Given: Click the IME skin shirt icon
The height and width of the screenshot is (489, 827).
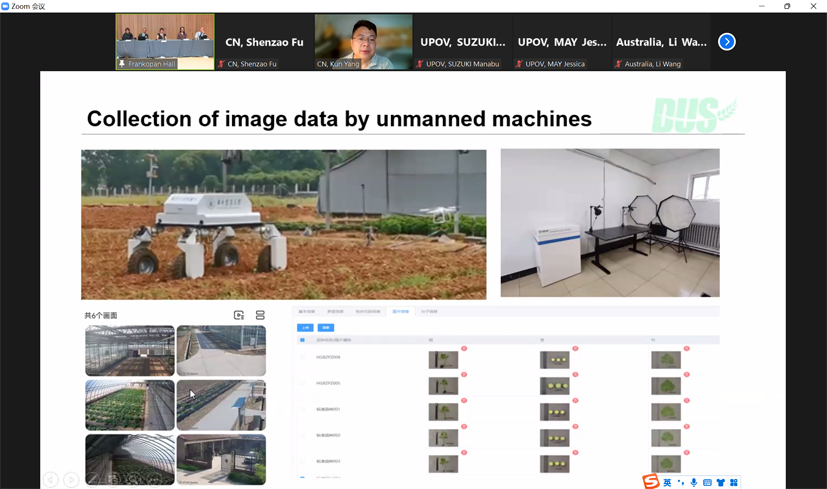Looking at the screenshot, I should point(720,482).
